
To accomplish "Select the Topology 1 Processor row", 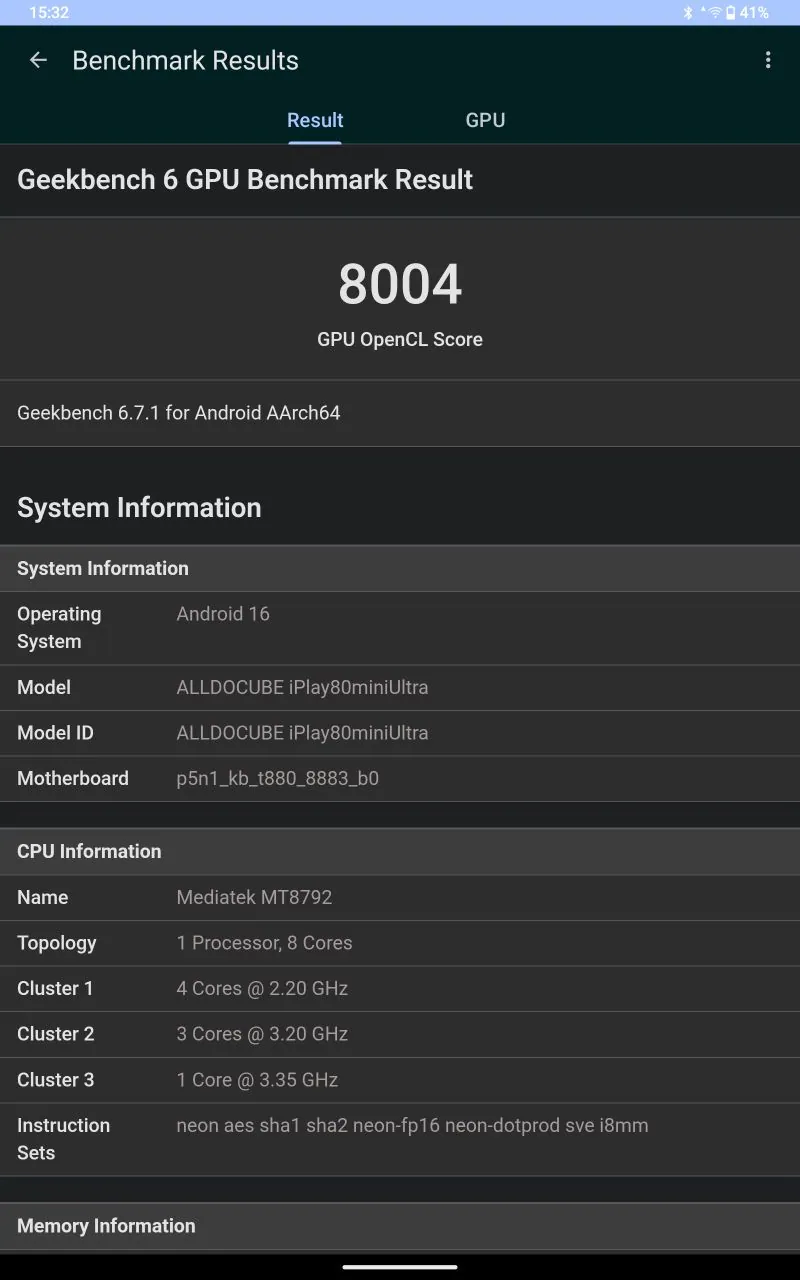I will 400,943.
